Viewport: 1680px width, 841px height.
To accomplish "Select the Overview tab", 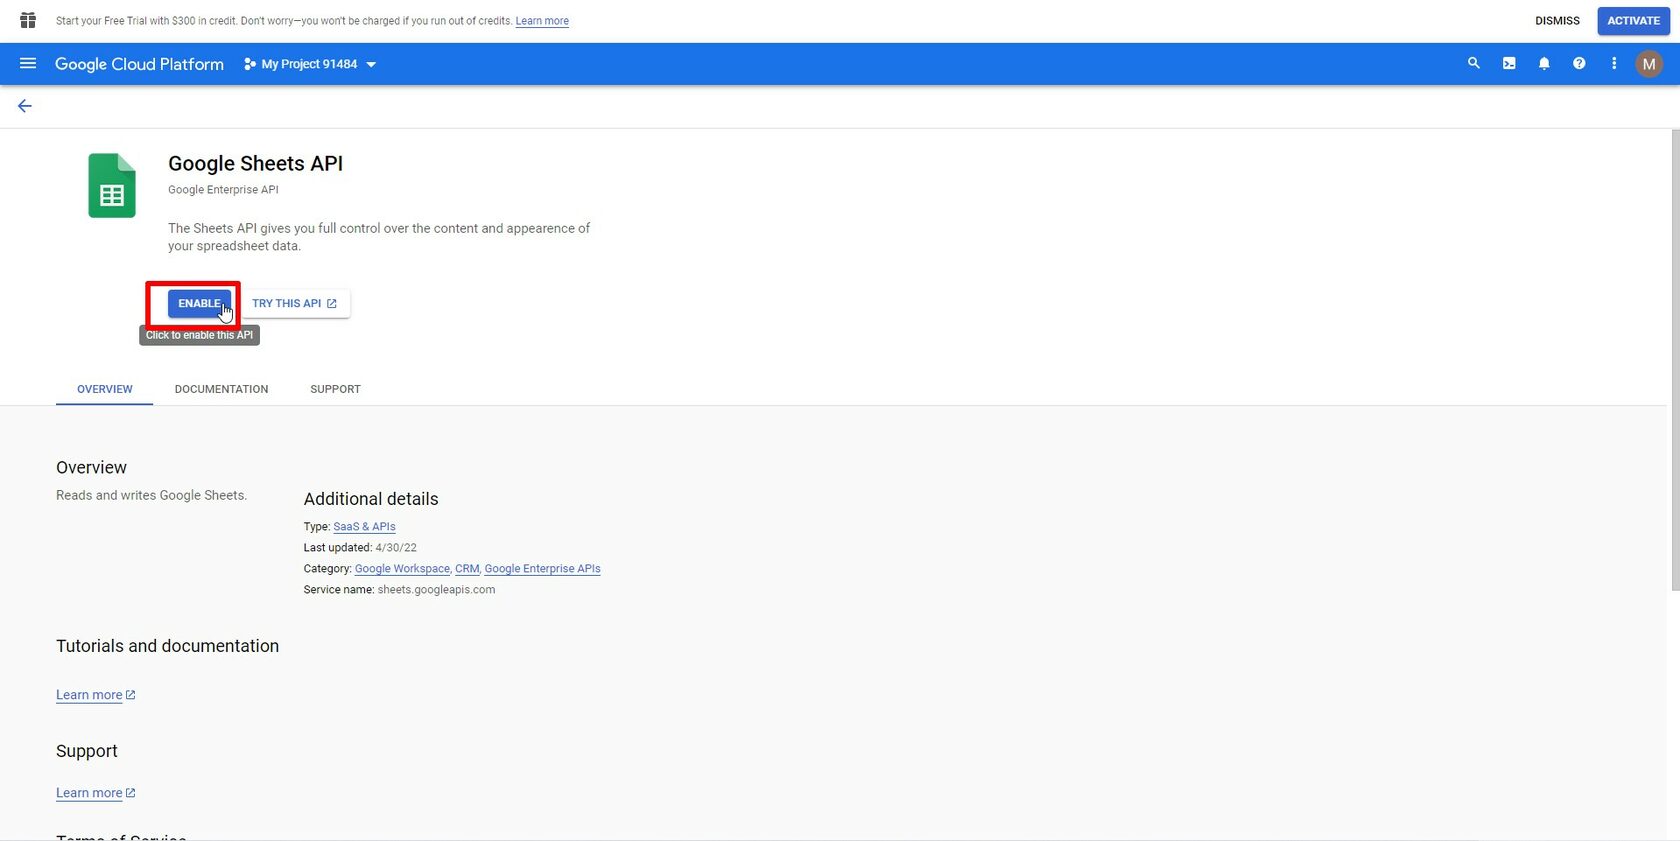I will tap(105, 389).
